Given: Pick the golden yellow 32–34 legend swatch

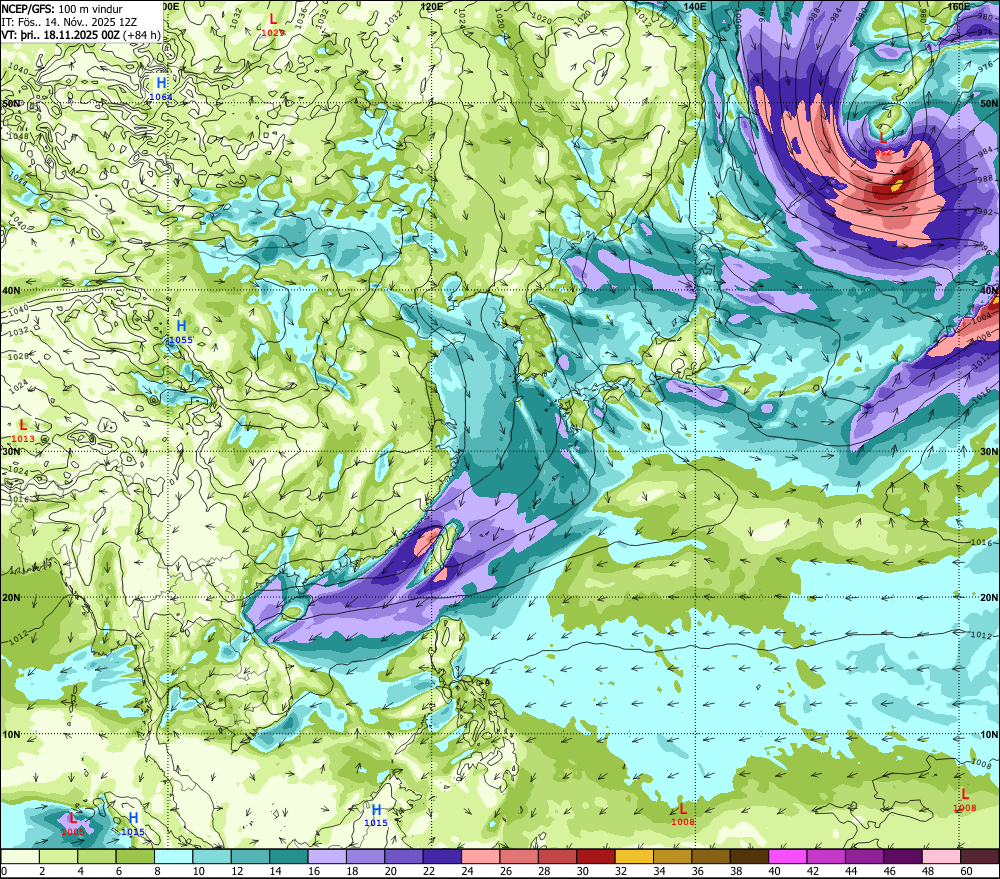Looking at the screenshot, I should click(x=634, y=856).
